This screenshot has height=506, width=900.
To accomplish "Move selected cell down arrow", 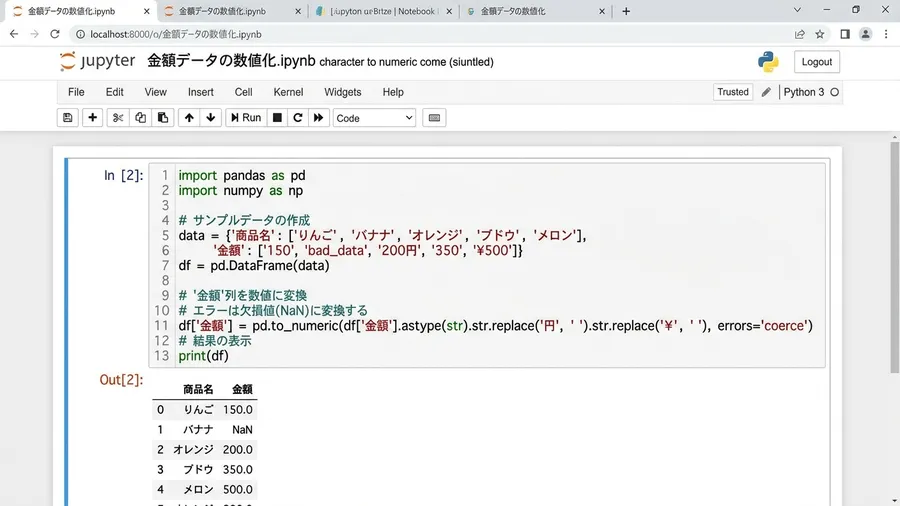I will click(211, 118).
